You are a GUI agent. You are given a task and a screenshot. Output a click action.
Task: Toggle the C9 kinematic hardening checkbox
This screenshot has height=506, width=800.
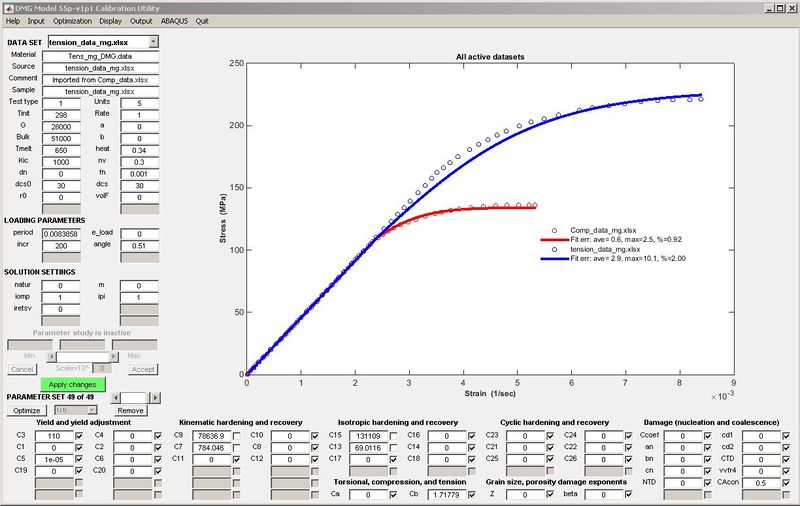pyautogui.click(x=236, y=436)
